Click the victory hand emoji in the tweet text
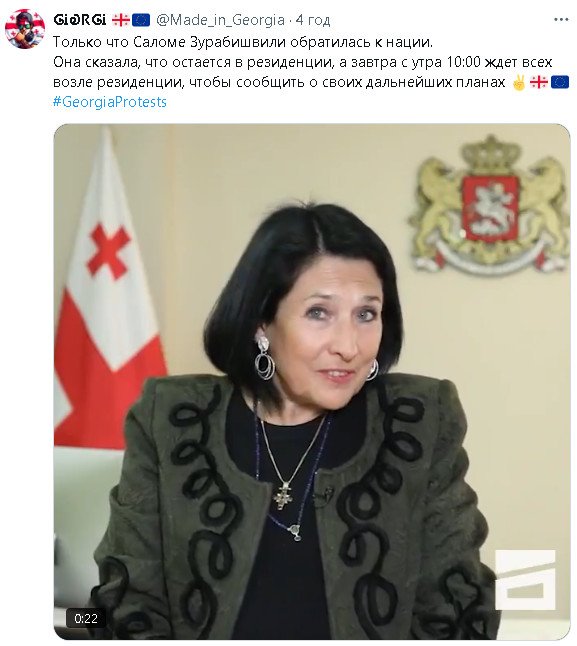The image size is (577, 646). coord(519,82)
